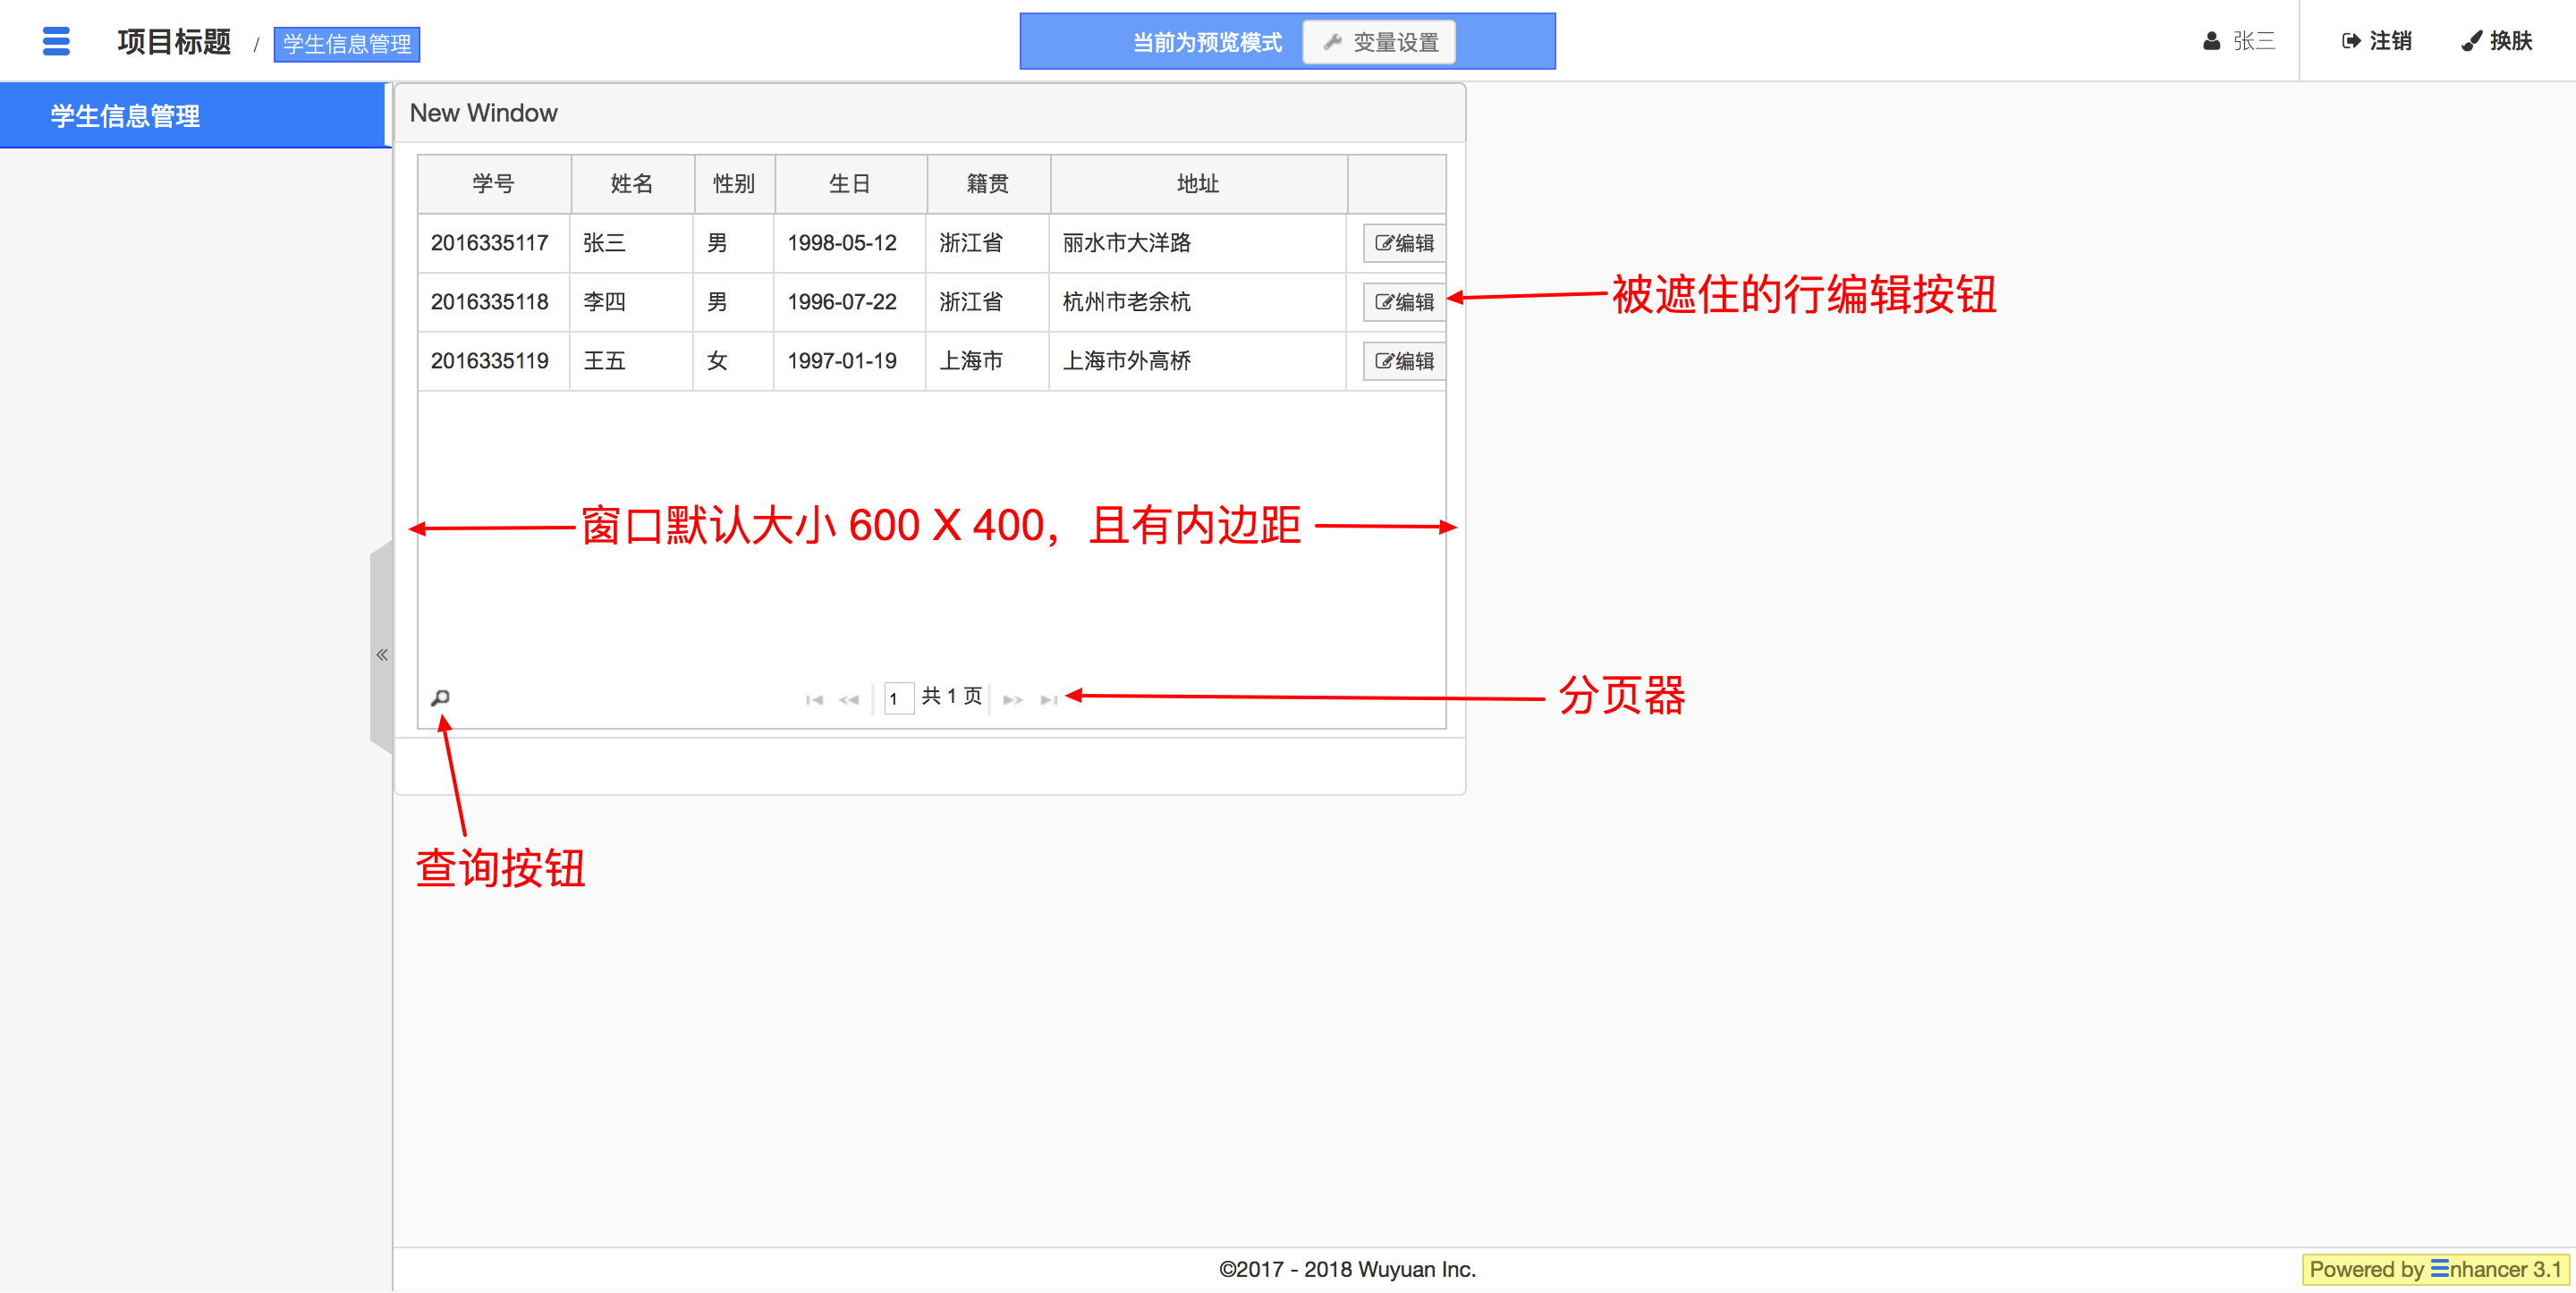
Task: Go to first page in pager
Action: click(x=814, y=699)
